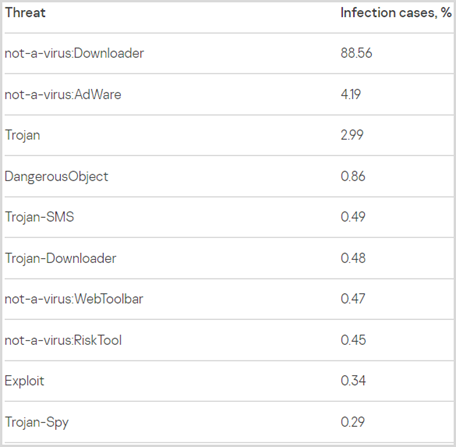Screen dimensions: 456x447
Task: Select the Trojan-Spy threat name
Action: (x=37, y=423)
